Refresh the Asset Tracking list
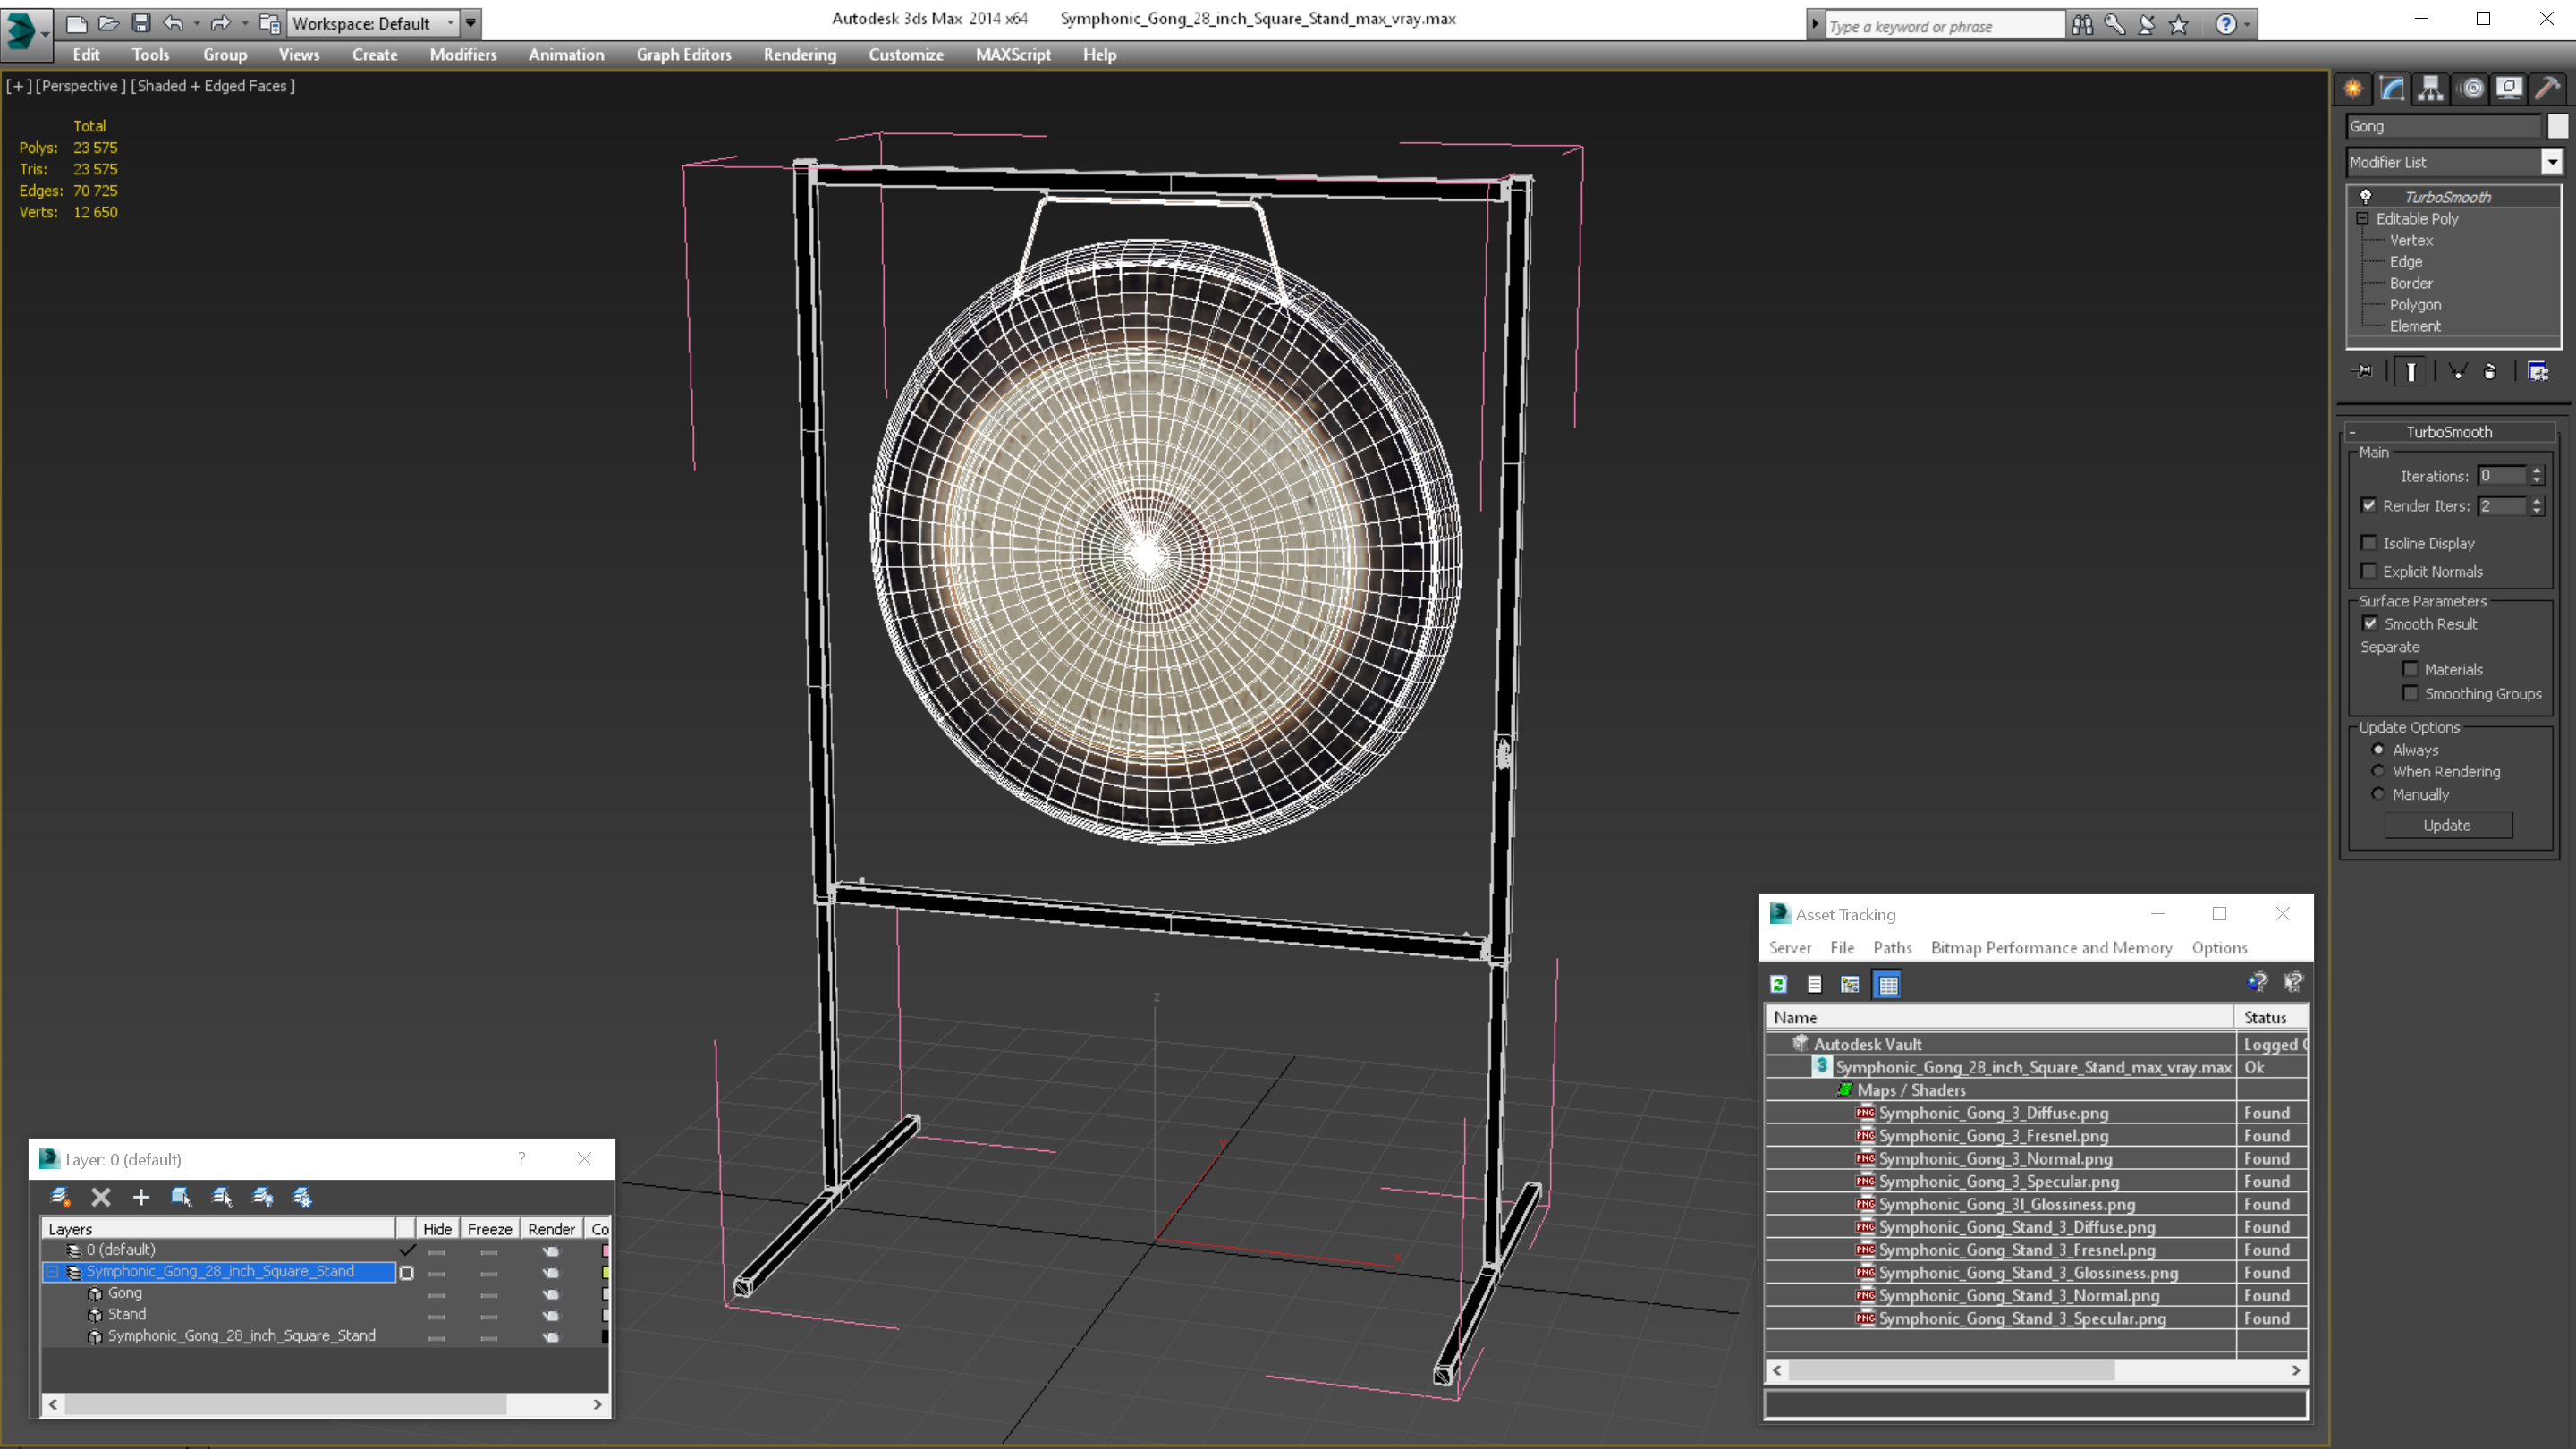 coord(1778,984)
